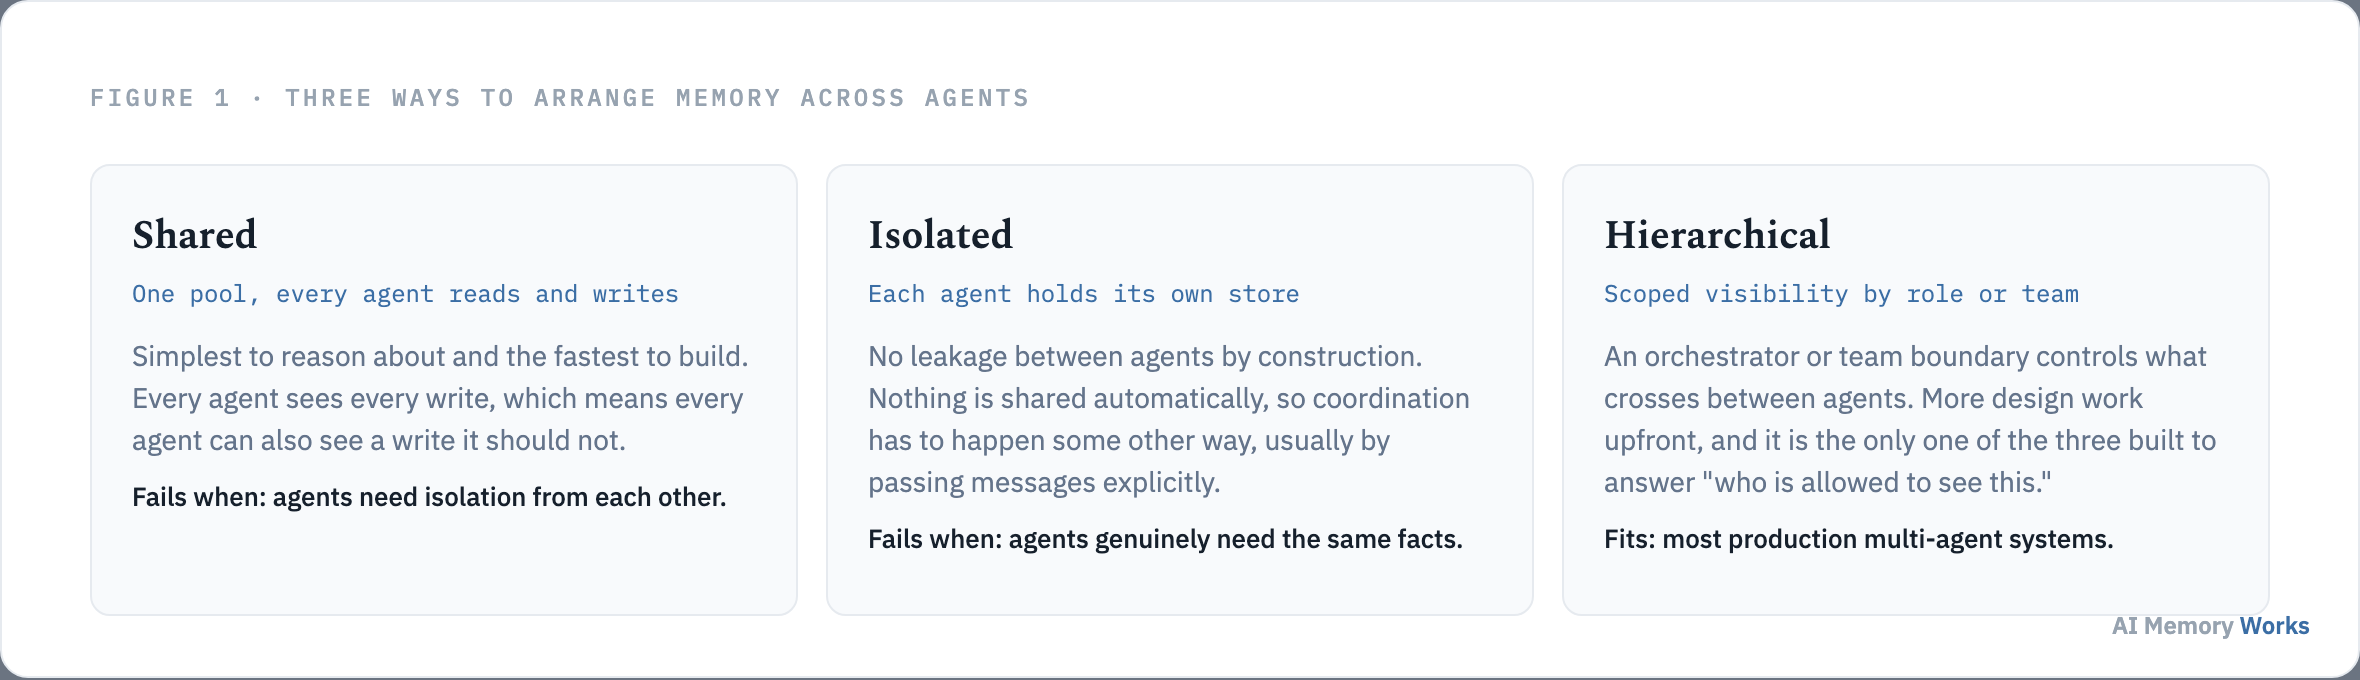Click the word 'Works' in the watermark

pos(2274,626)
